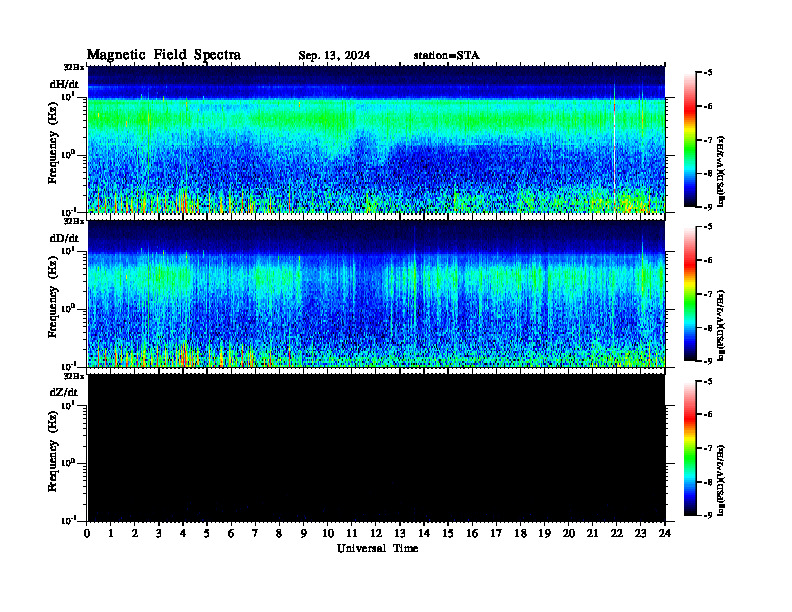Click the black dZ/dt spectrogram plot
The image size is (792, 612).
pyautogui.click(x=376, y=447)
